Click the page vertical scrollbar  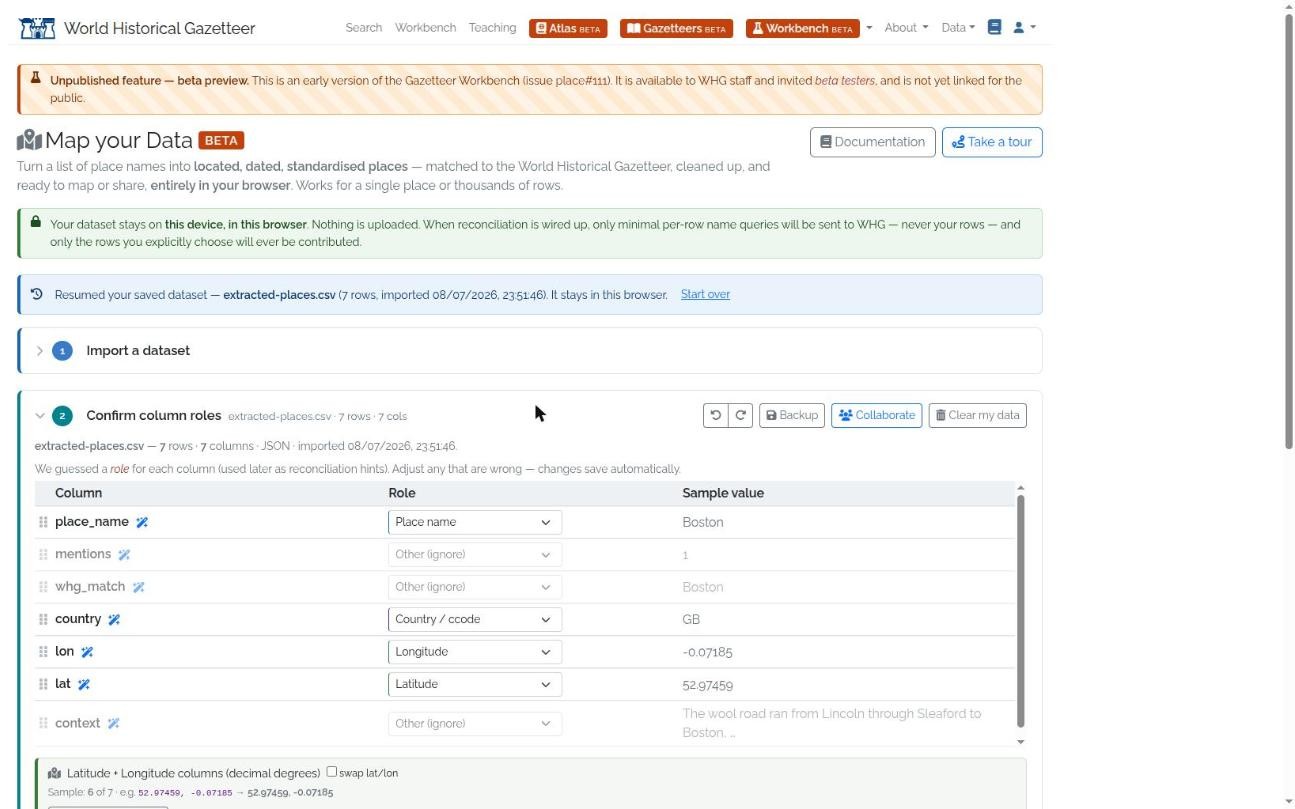(1288, 230)
